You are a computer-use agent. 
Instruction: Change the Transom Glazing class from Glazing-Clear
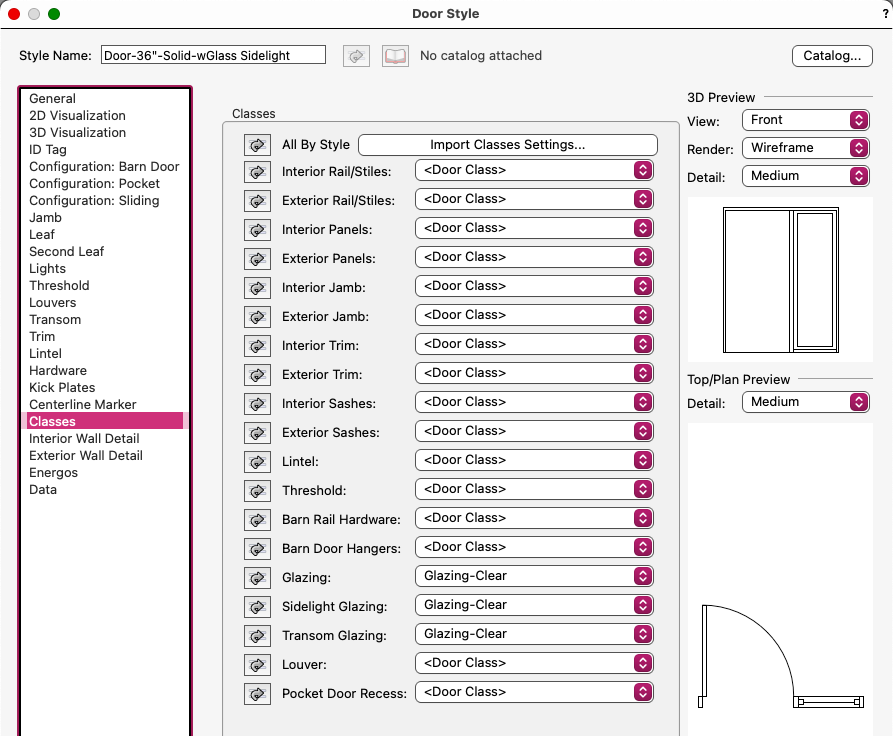coord(534,634)
